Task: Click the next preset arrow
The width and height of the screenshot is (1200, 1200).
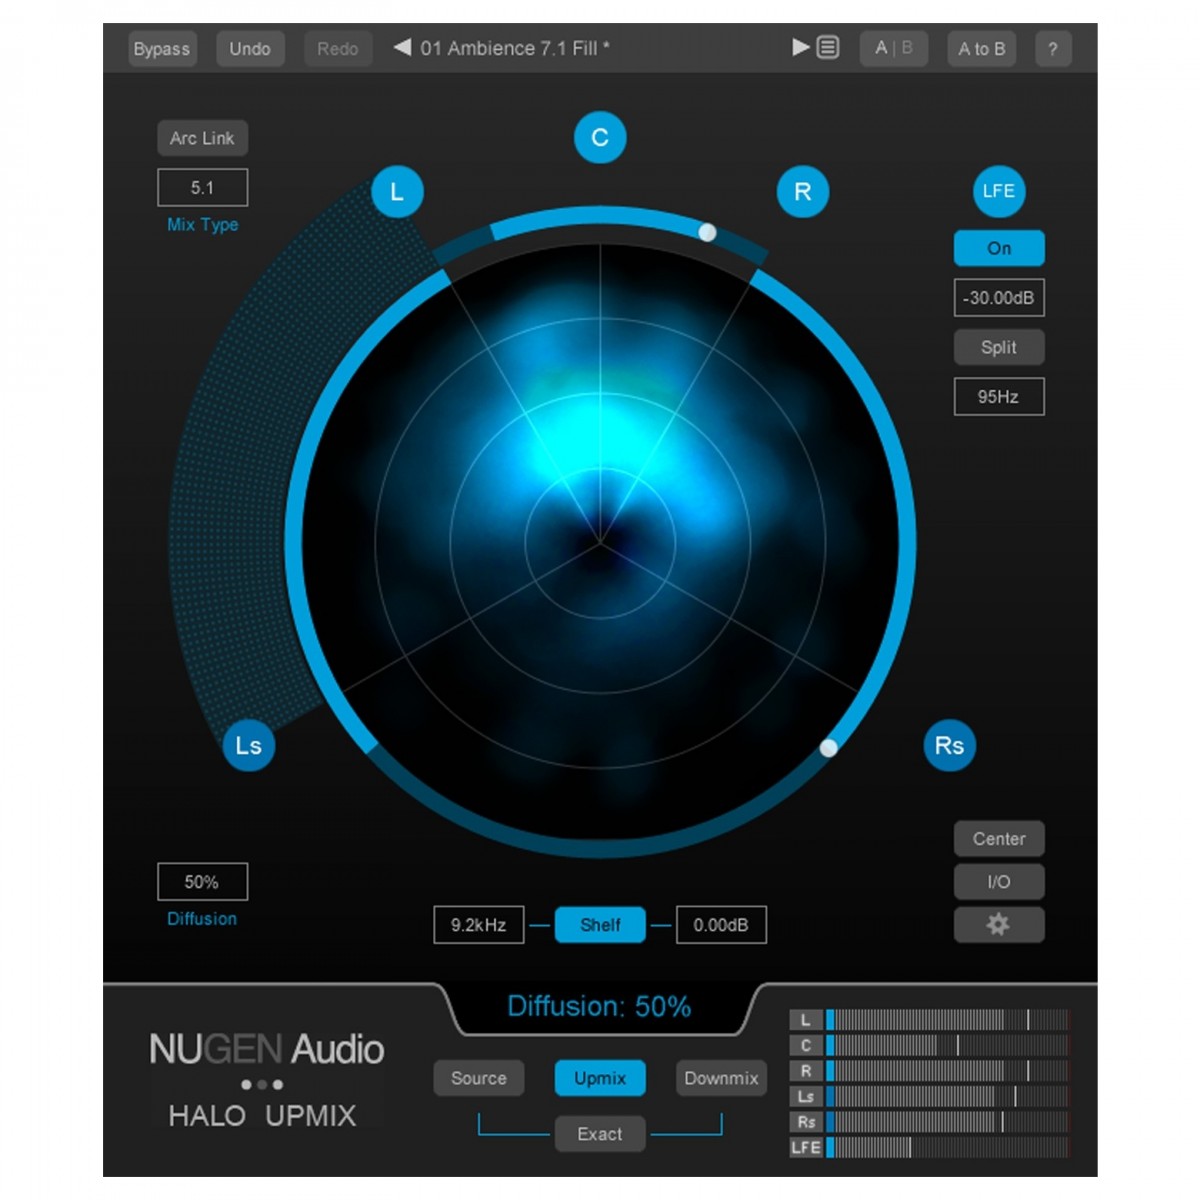Action: click(800, 47)
